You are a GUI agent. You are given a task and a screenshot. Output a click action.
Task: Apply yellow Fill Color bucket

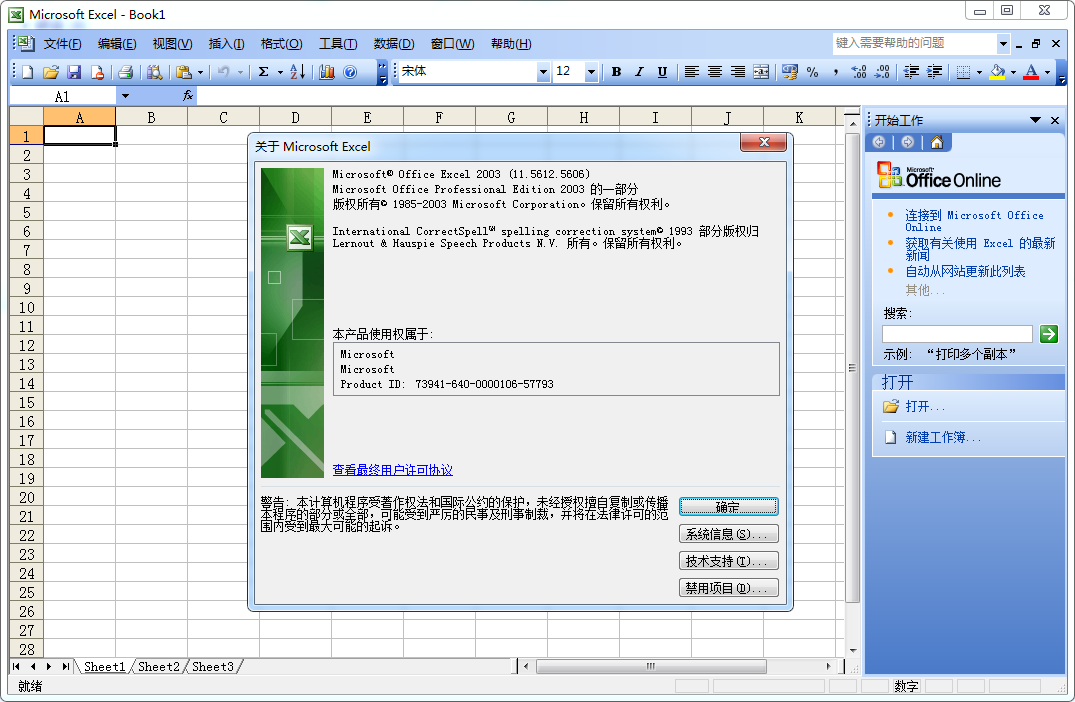pyautogui.click(x=998, y=72)
